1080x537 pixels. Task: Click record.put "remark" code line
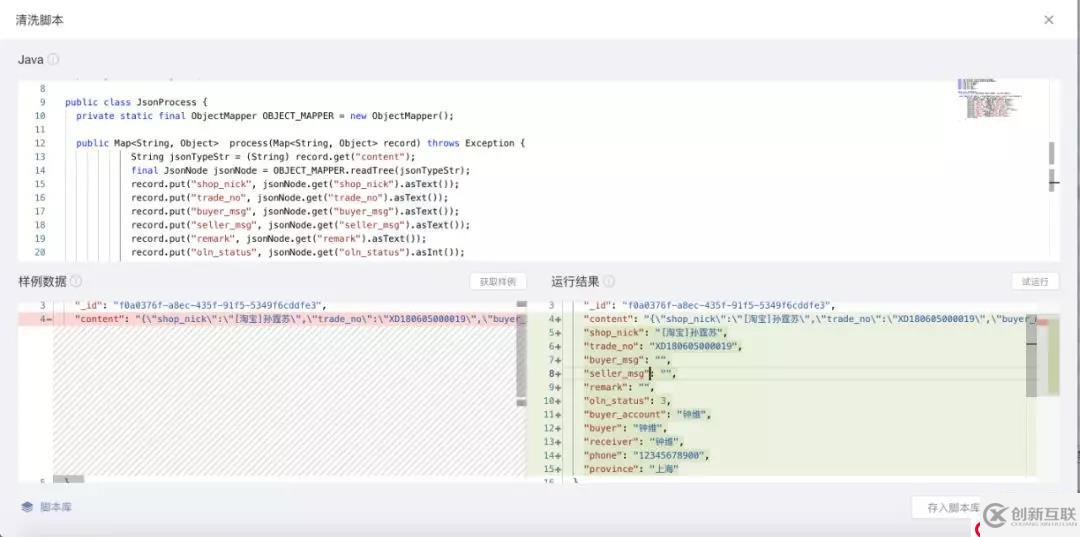[278, 239]
